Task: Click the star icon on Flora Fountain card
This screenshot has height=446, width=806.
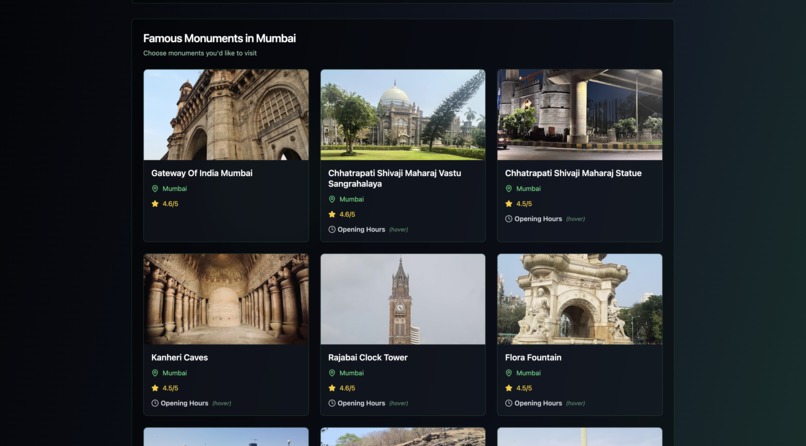Action: [508, 388]
